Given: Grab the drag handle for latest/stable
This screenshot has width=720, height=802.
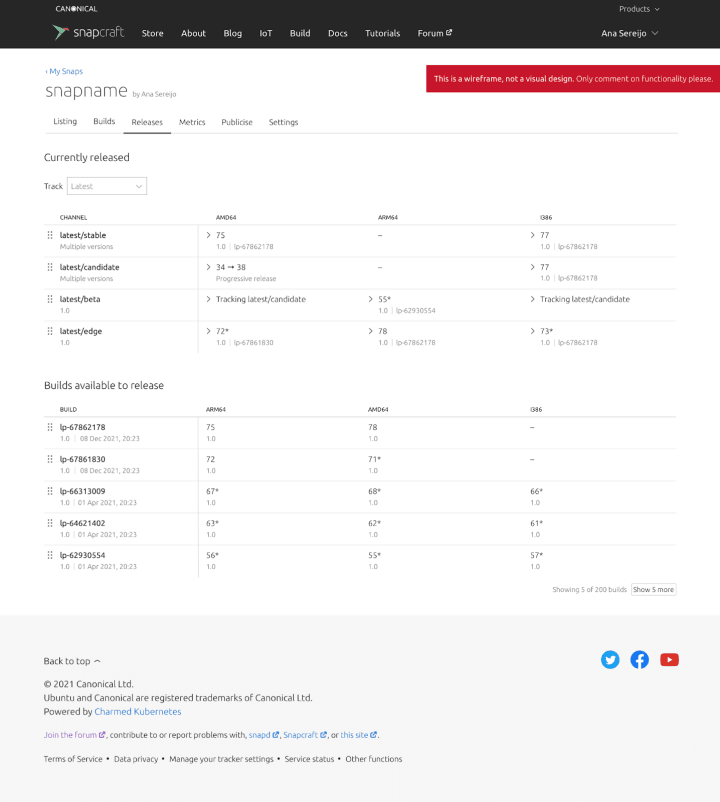Looking at the screenshot, I should coord(50,235).
